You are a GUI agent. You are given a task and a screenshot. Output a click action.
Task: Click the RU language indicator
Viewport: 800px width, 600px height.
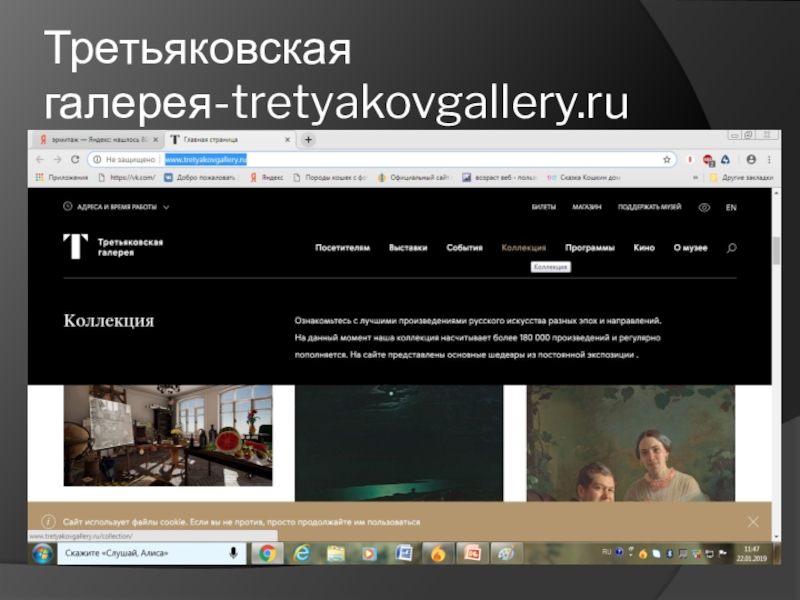606,552
